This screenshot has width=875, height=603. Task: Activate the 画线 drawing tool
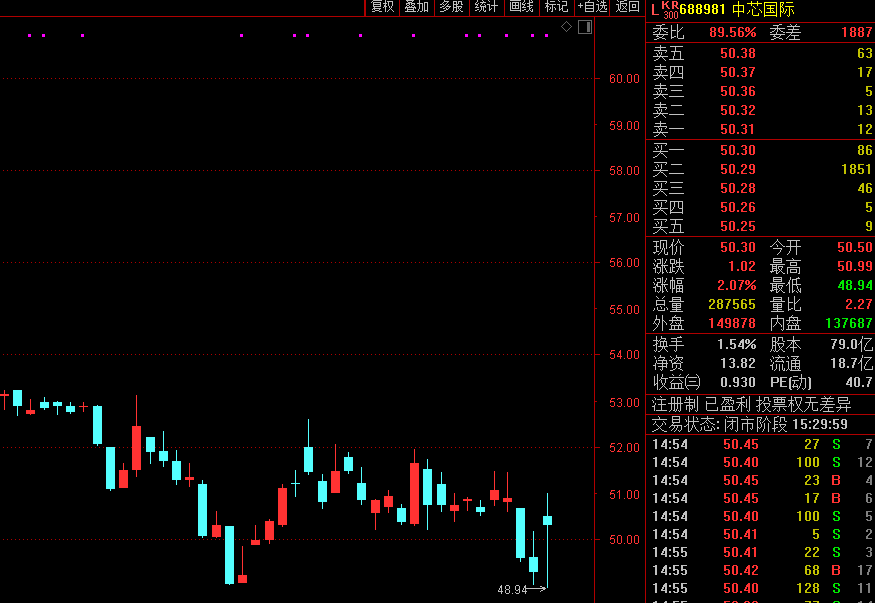tap(521, 7)
